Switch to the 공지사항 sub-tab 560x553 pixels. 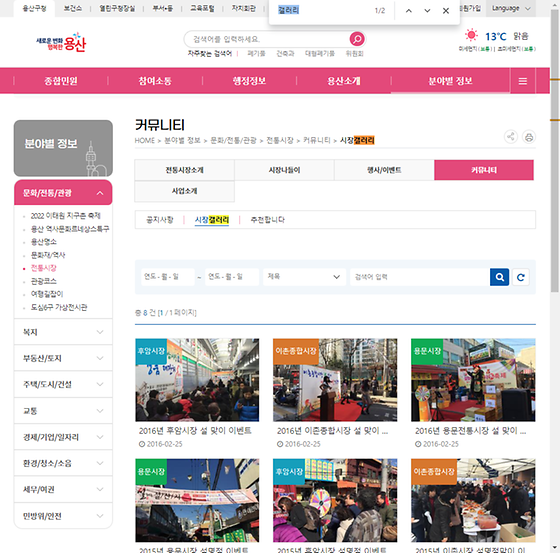(x=160, y=220)
